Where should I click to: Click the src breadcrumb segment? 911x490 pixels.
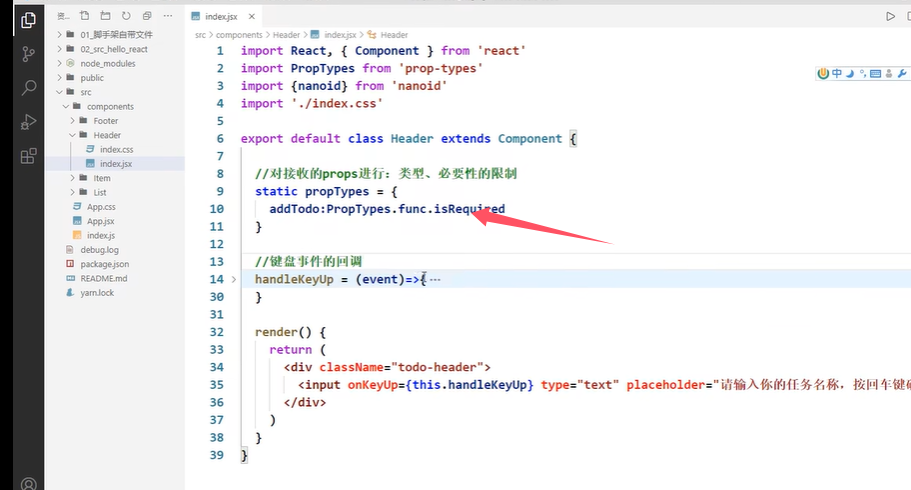[200, 35]
